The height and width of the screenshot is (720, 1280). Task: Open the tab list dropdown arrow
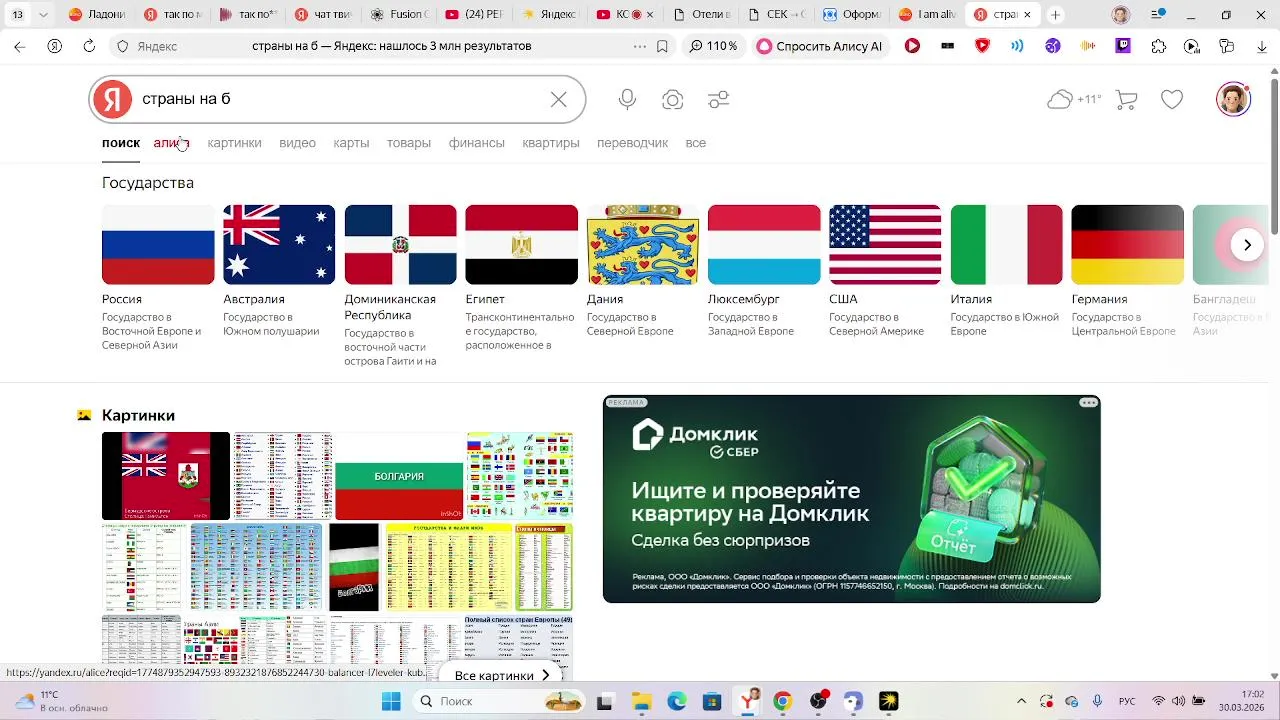tap(43, 15)
